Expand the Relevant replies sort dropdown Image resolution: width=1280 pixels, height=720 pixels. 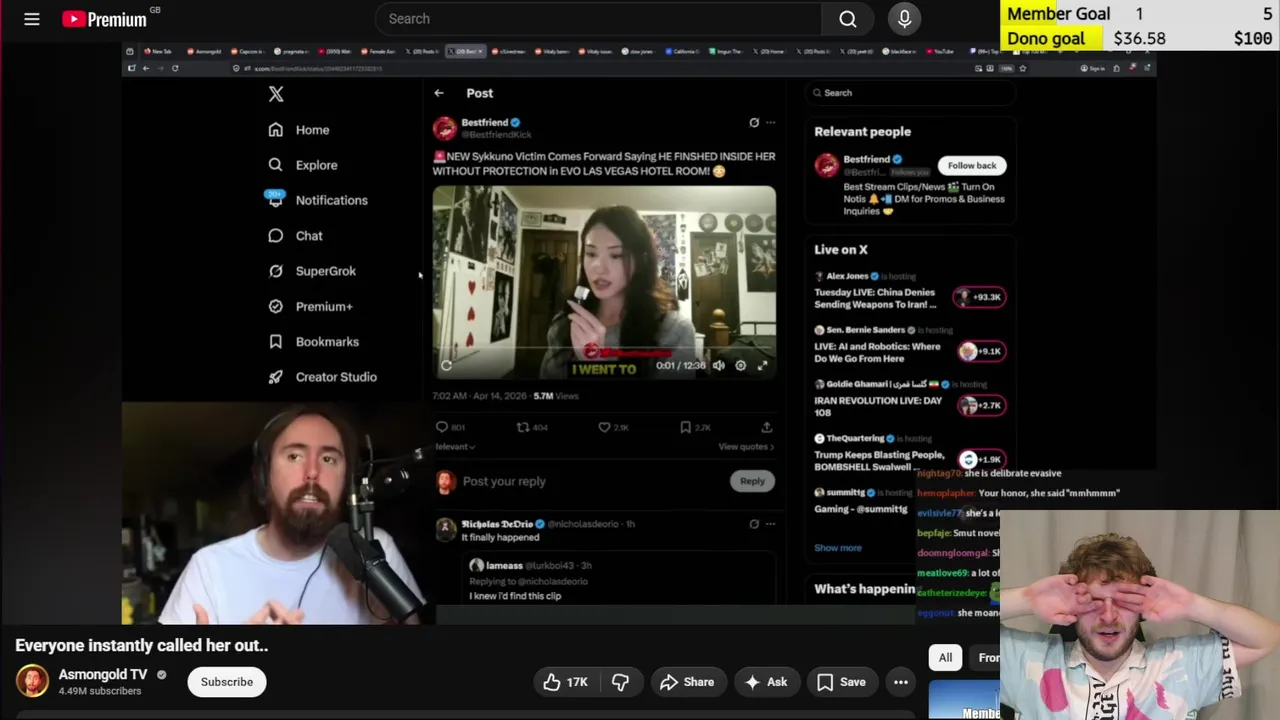click(x=454, y=447)
